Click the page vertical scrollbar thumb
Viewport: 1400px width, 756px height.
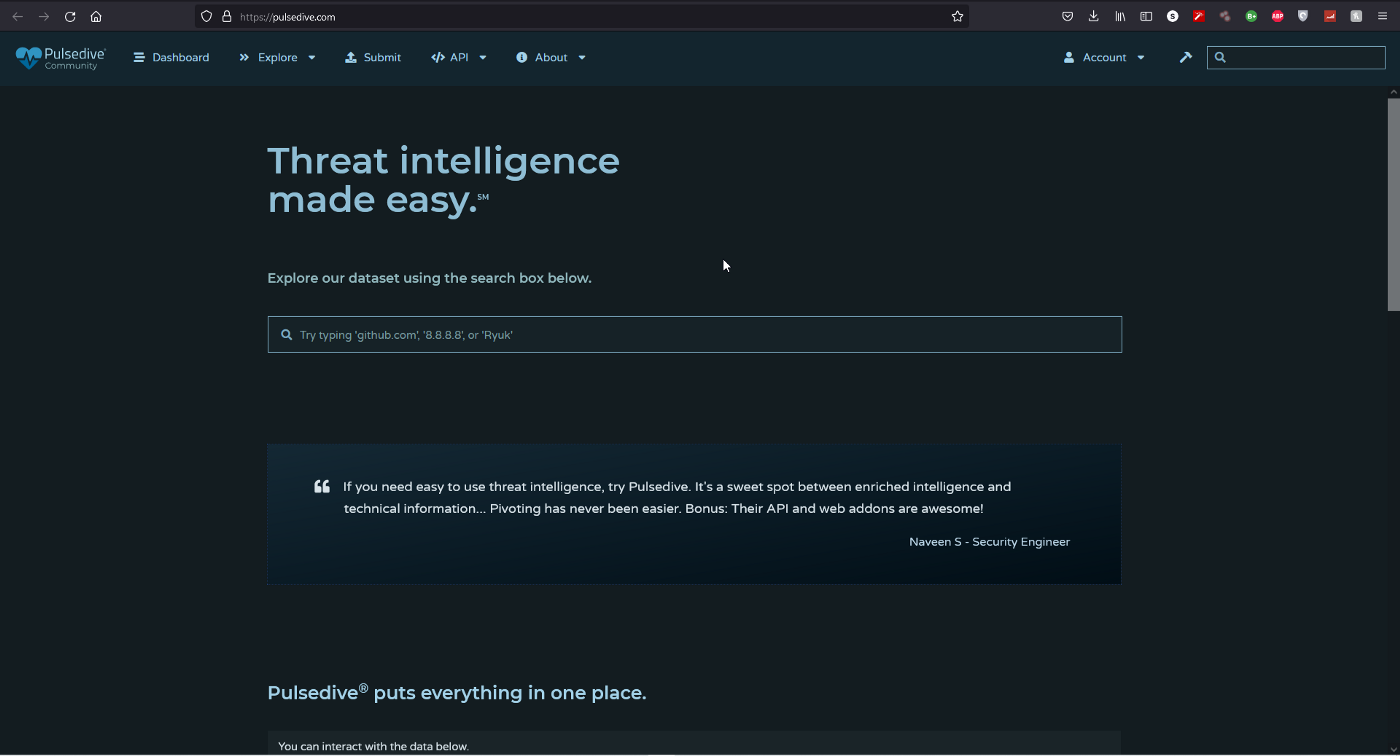(1394, 204)
